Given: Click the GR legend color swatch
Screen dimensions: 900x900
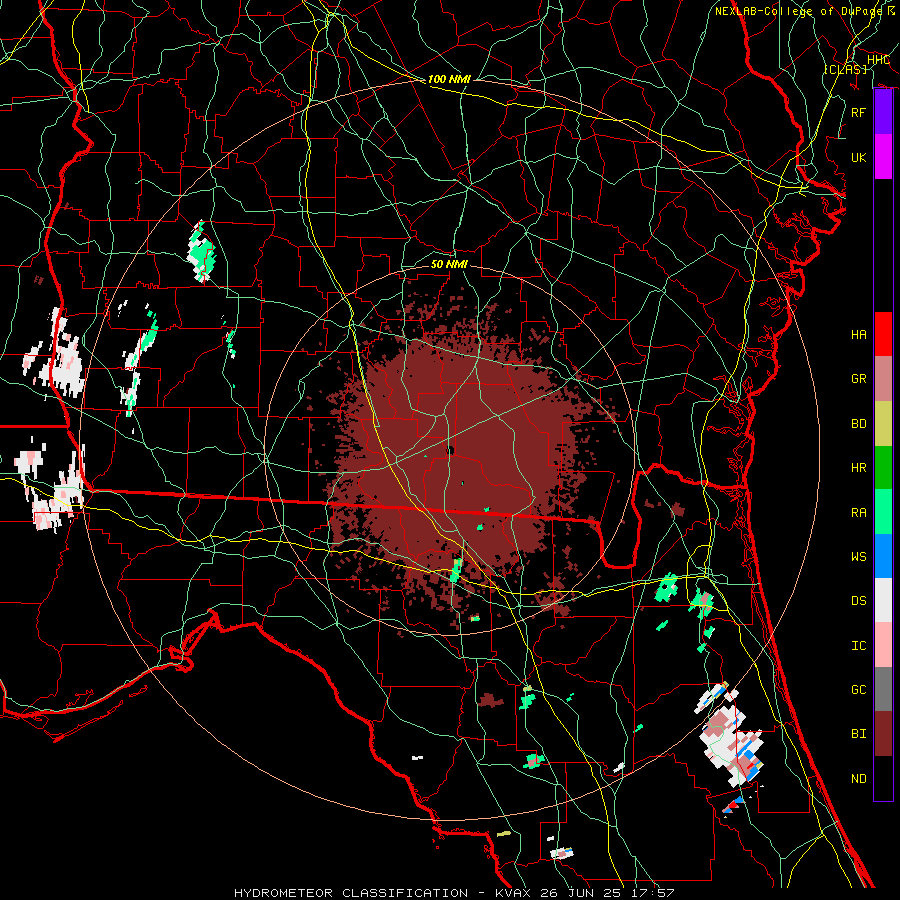Looking at the screenshot, I should click(883, 379).
